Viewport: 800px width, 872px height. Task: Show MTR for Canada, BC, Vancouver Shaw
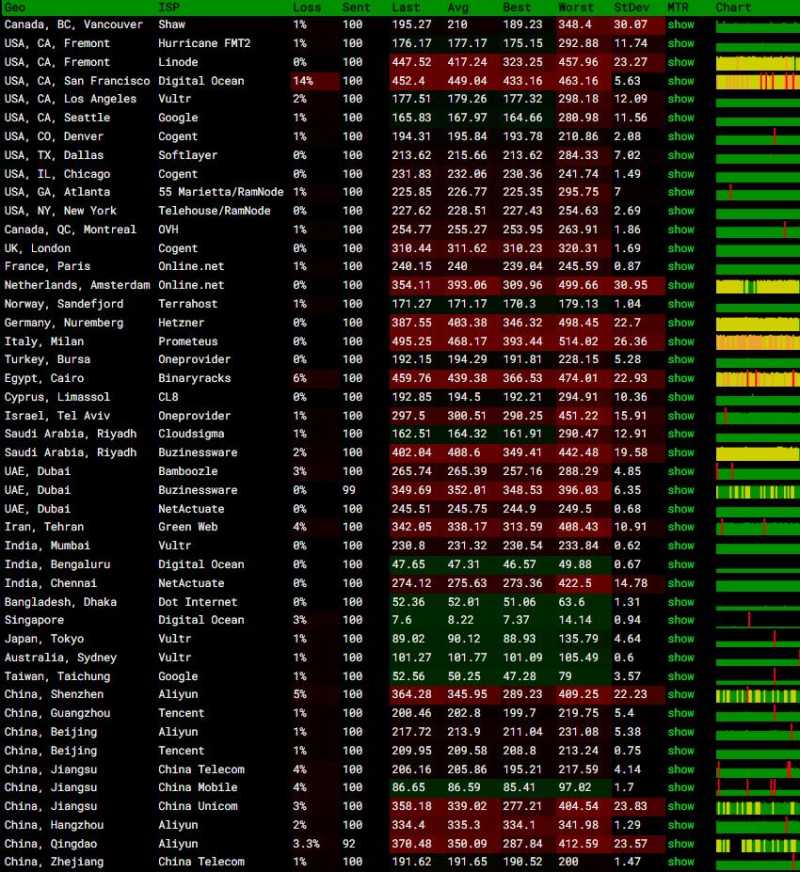(x=681, y=24)
